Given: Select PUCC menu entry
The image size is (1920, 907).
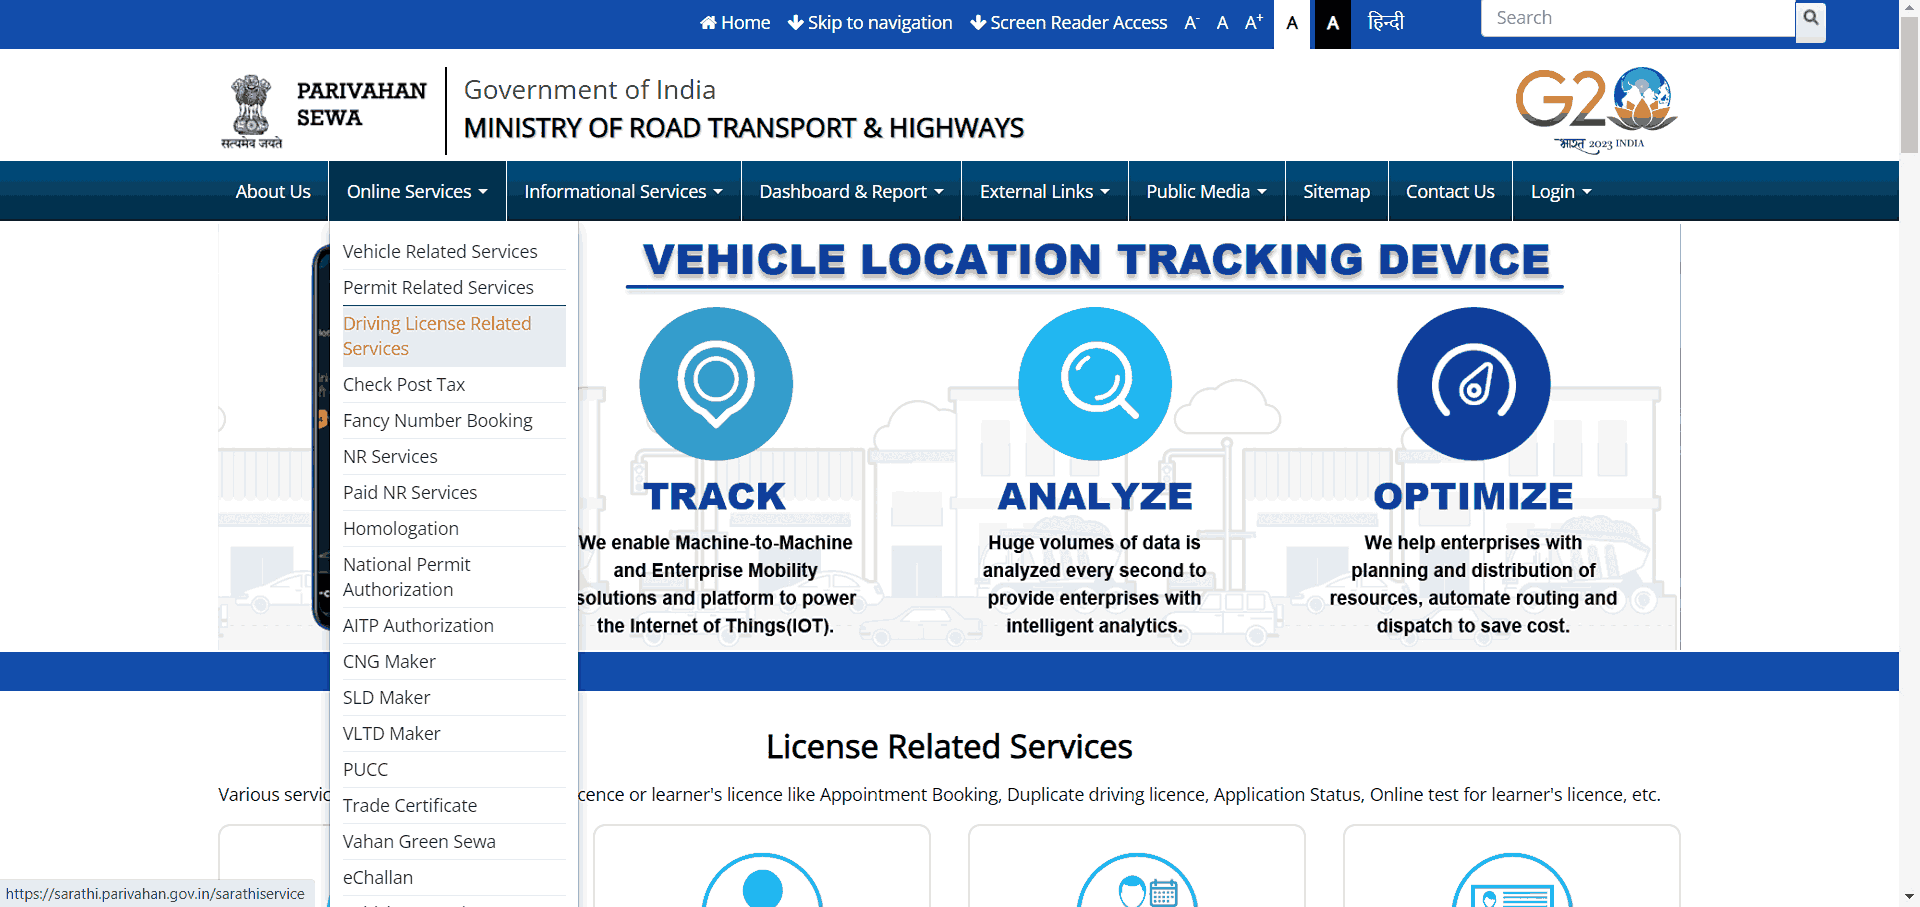Looking at the screenshot, I should pyautogui.click(x=454, y=770).
